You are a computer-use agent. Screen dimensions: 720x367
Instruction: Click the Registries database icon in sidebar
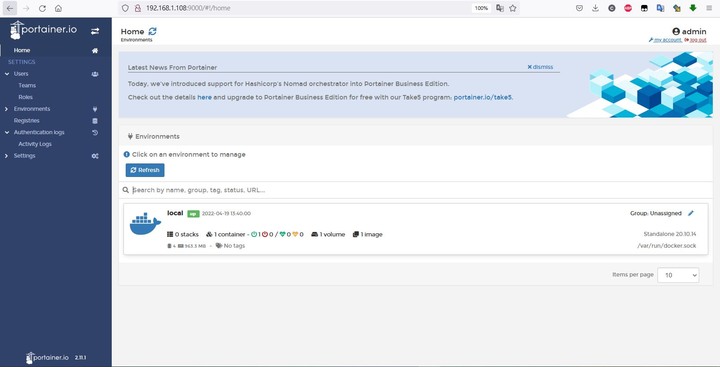click(95, 121)
